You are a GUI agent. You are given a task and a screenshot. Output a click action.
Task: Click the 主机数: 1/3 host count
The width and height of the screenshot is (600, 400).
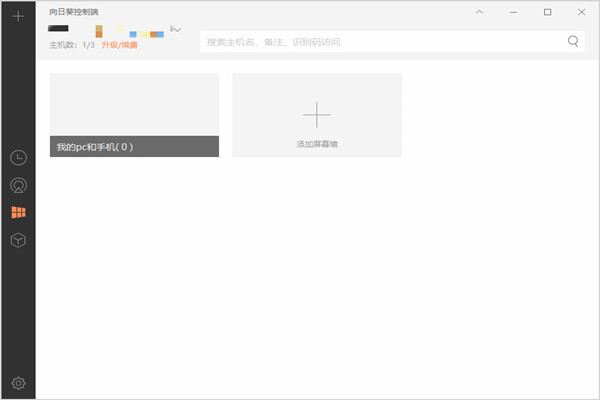tap(71, 45)
